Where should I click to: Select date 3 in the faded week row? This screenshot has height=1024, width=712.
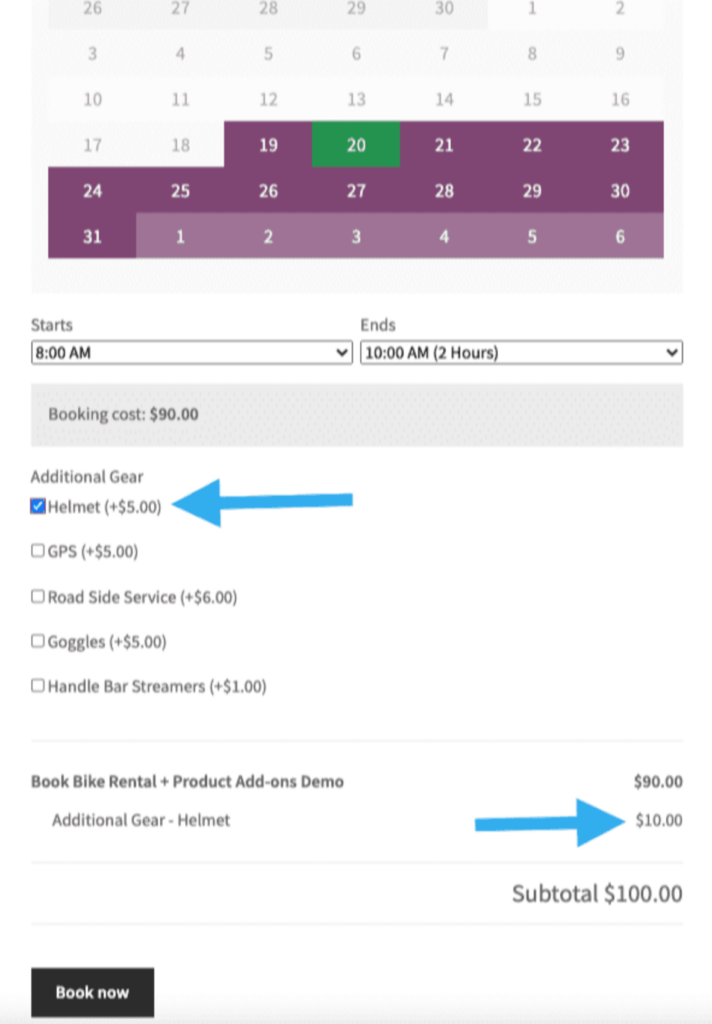[x=356, y=237]
